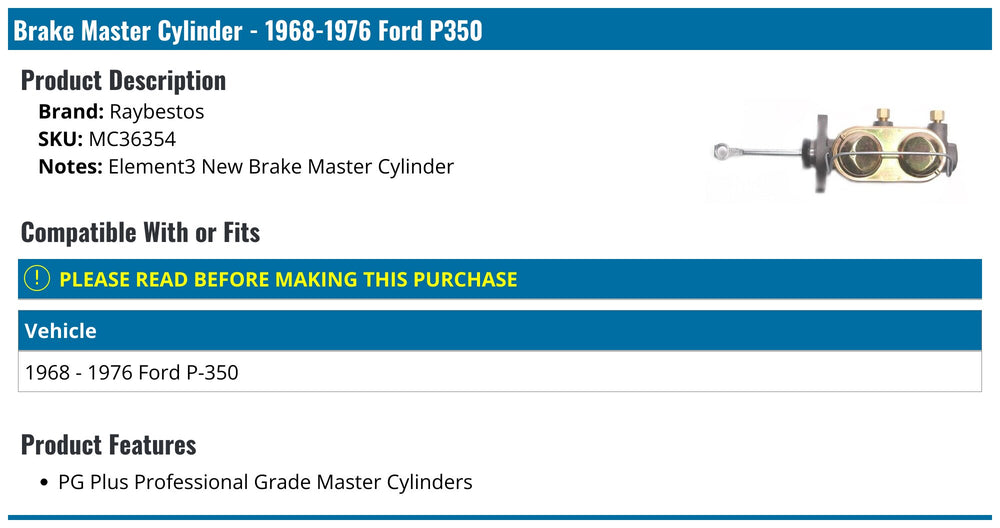This screenshot has height=528, width=1000.
Task: Click the SKU value MC36354
Action: tap(132, 139)
